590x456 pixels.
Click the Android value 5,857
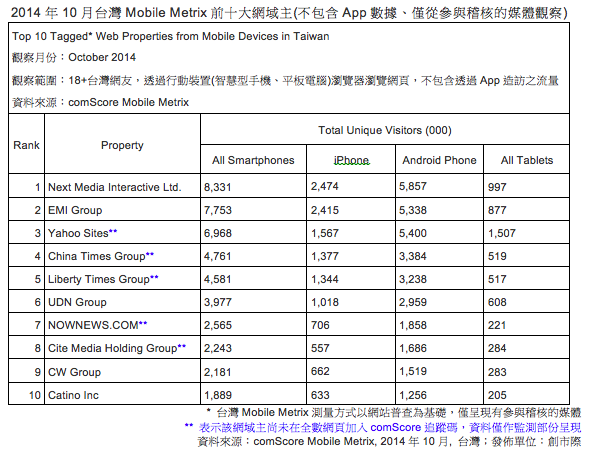[413, 186]
